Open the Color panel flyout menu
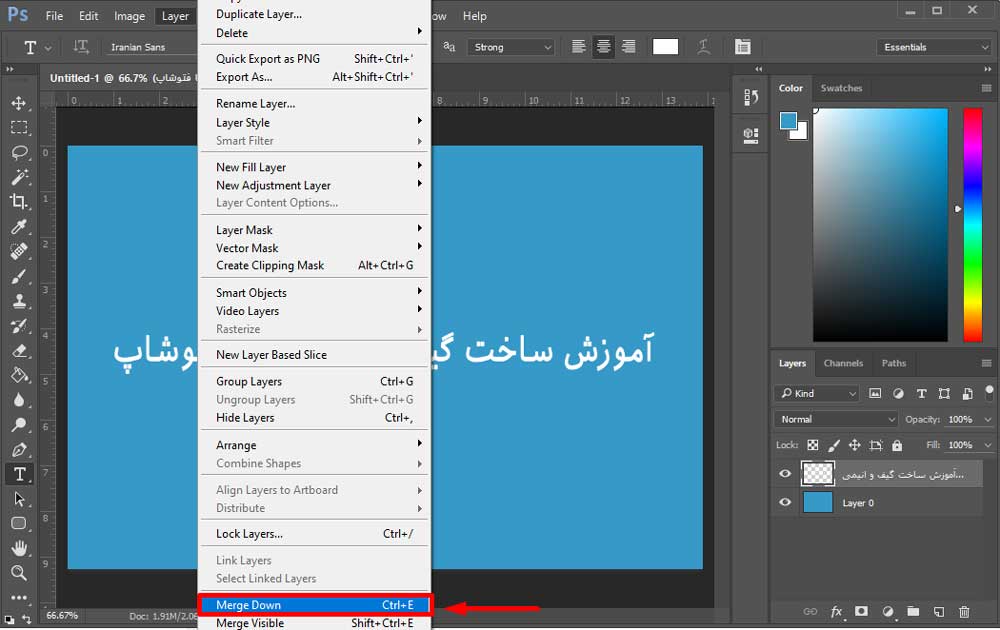 (986, 88)
